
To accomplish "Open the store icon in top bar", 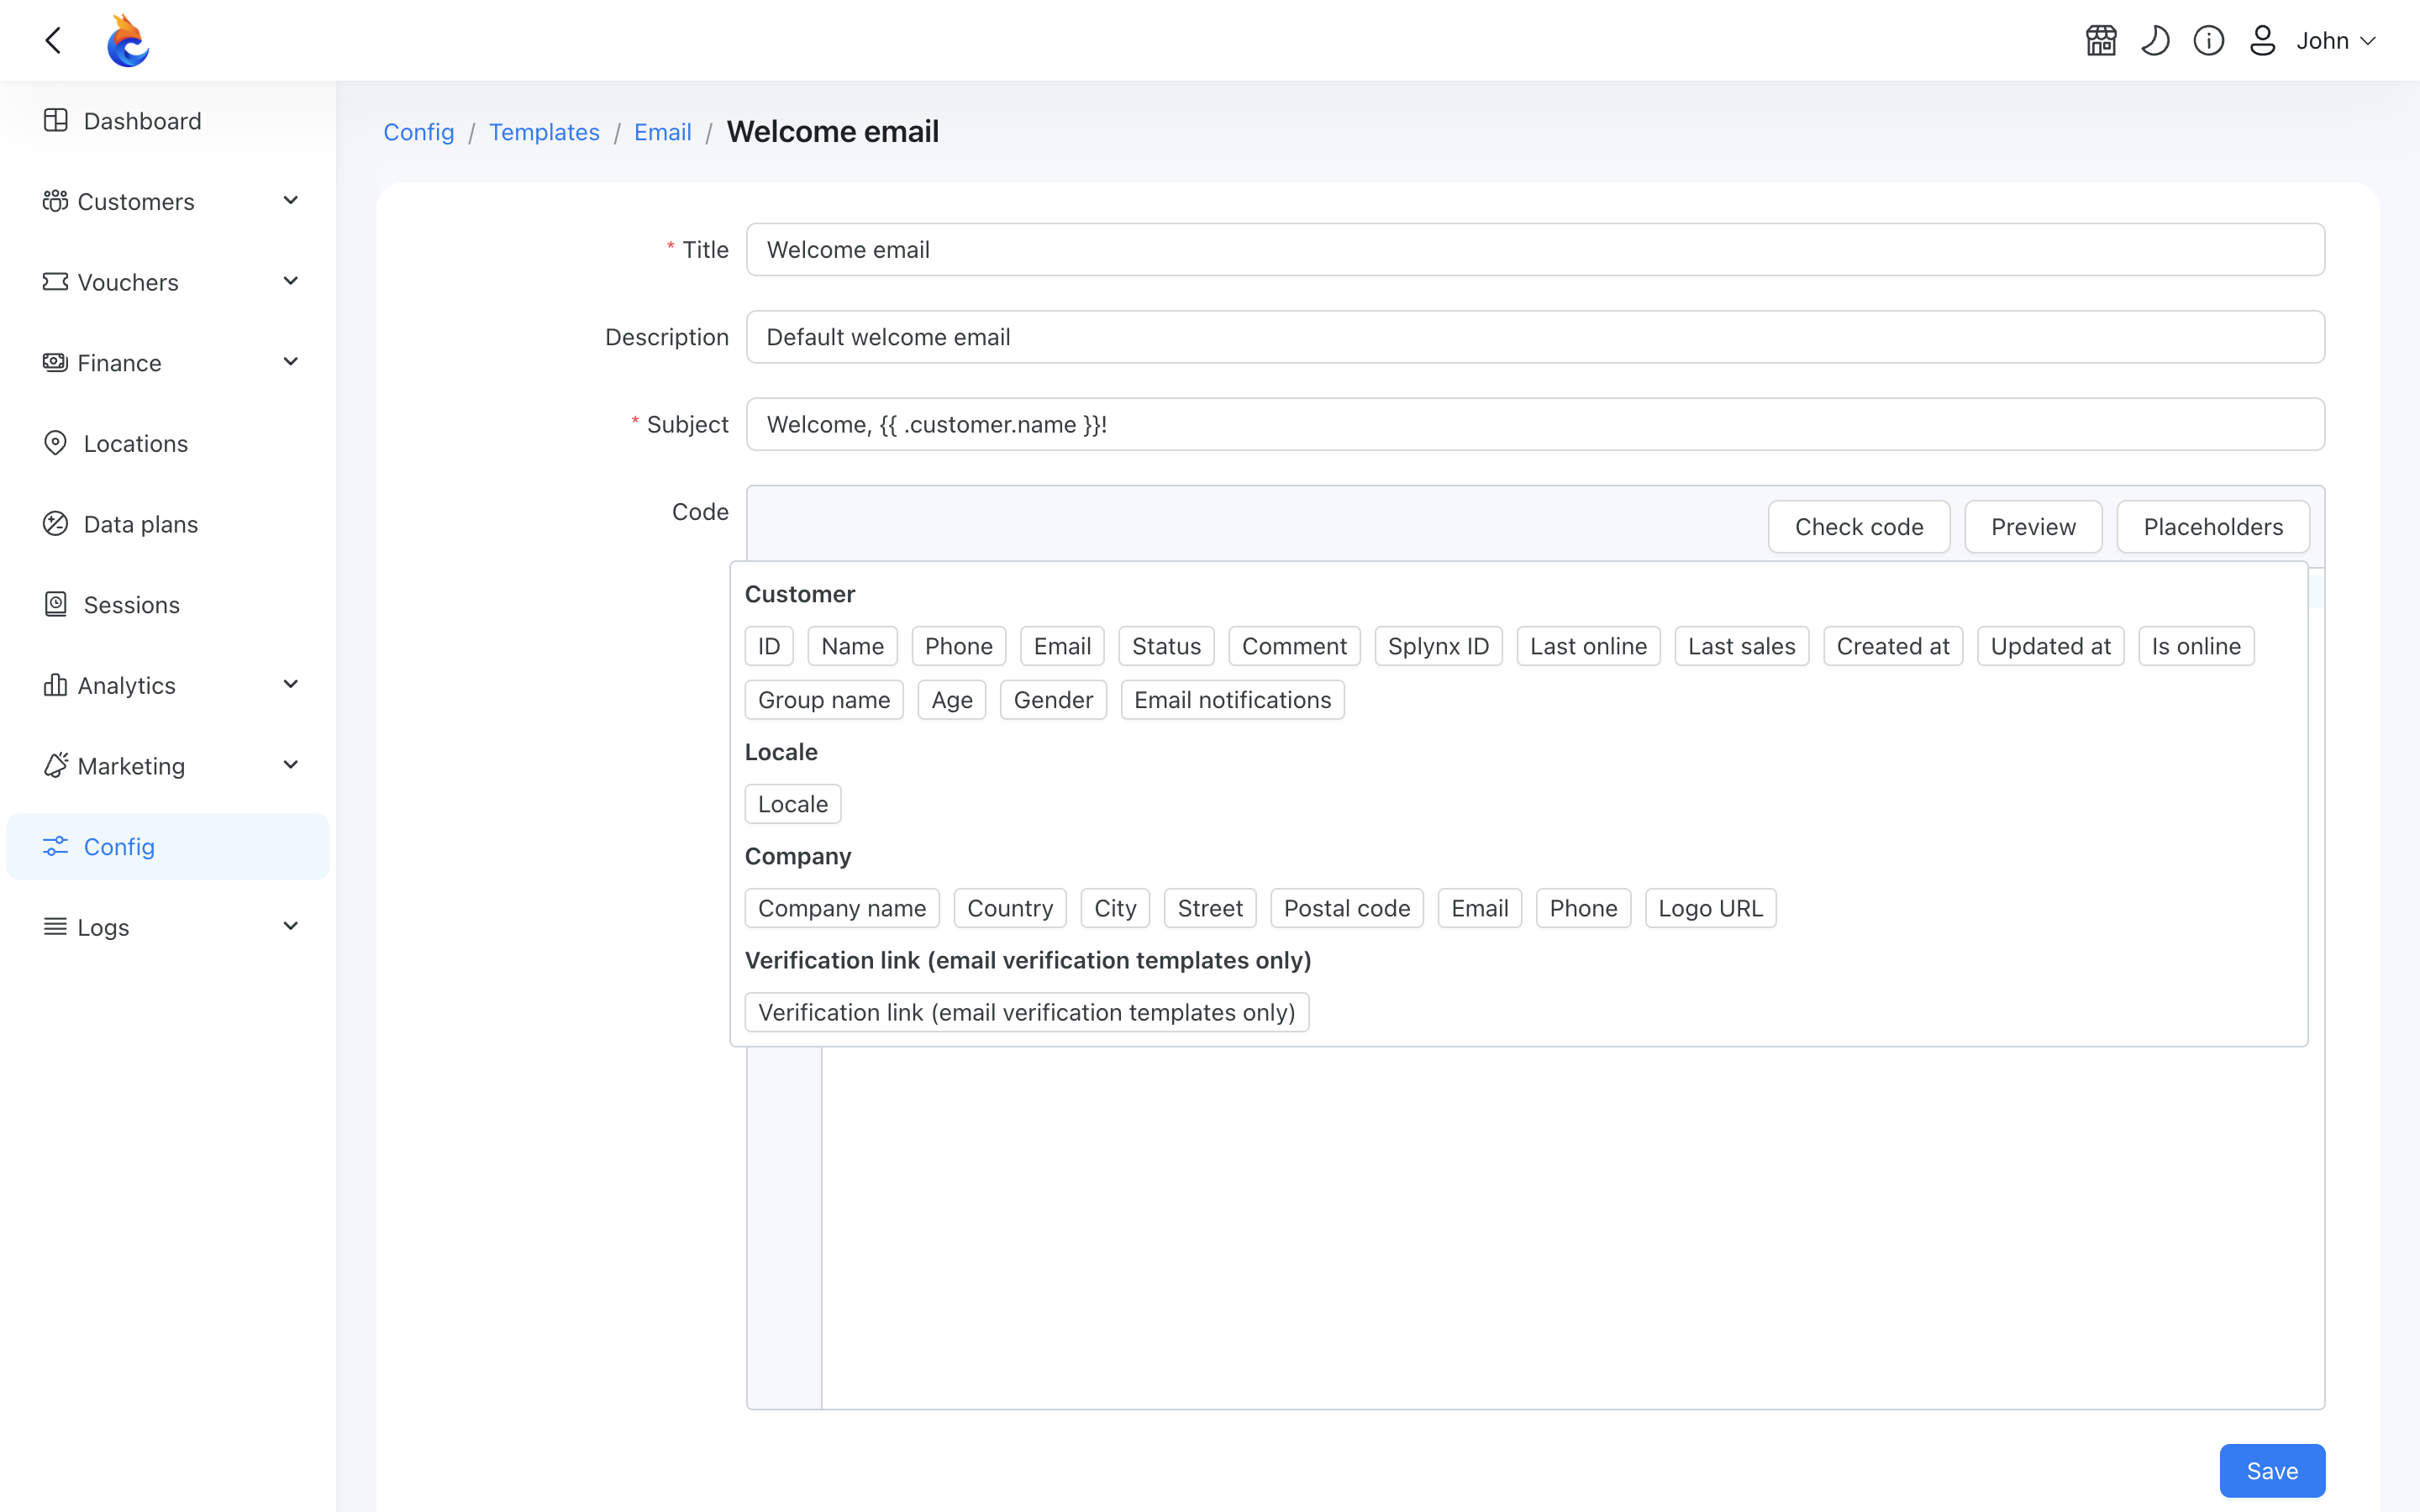I will pos(2101,41).
